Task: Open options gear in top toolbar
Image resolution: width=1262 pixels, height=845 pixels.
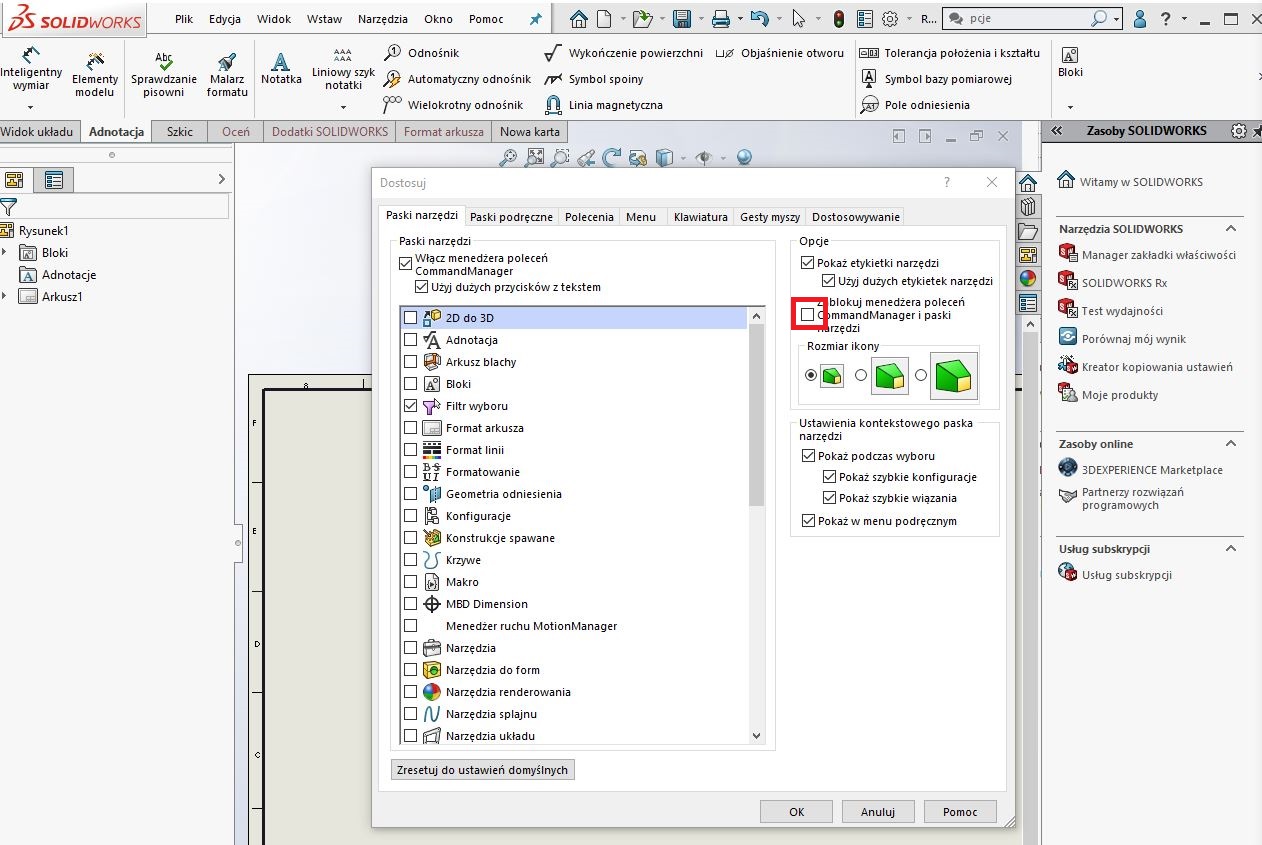Action: pos(889,18)
